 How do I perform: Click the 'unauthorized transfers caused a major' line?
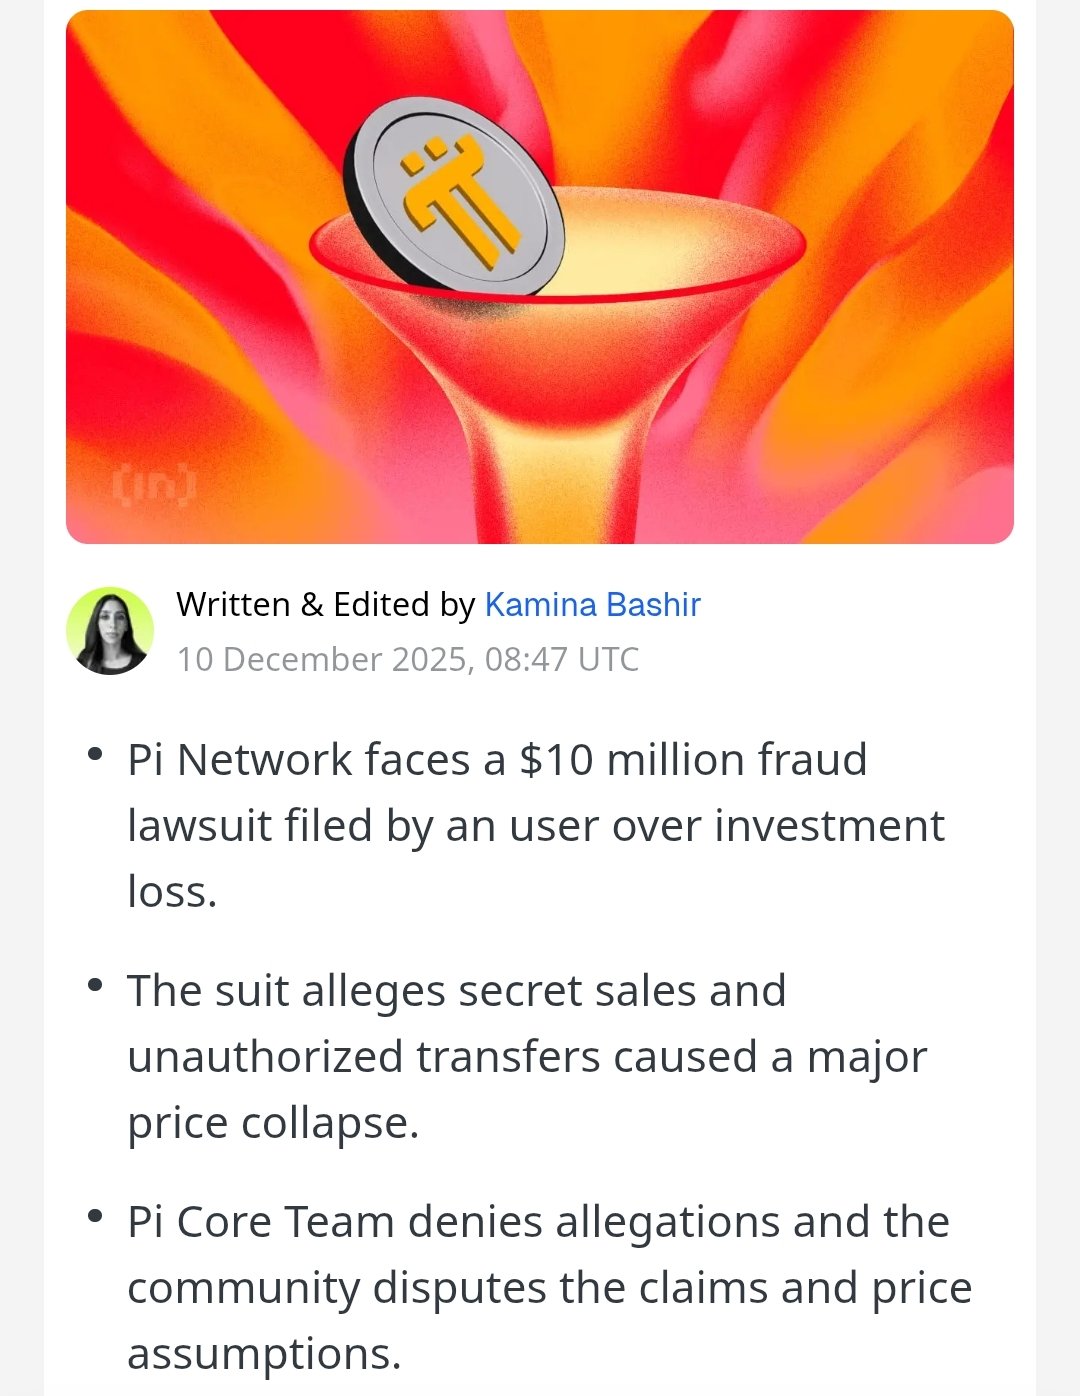pos(527,1056)
